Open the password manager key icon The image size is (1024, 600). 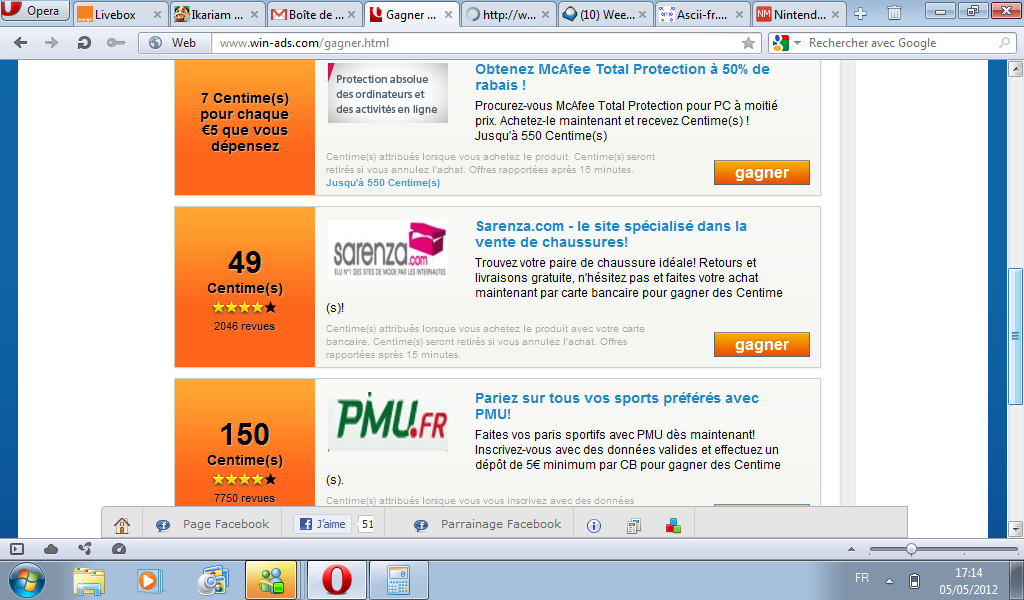point(116,42)
